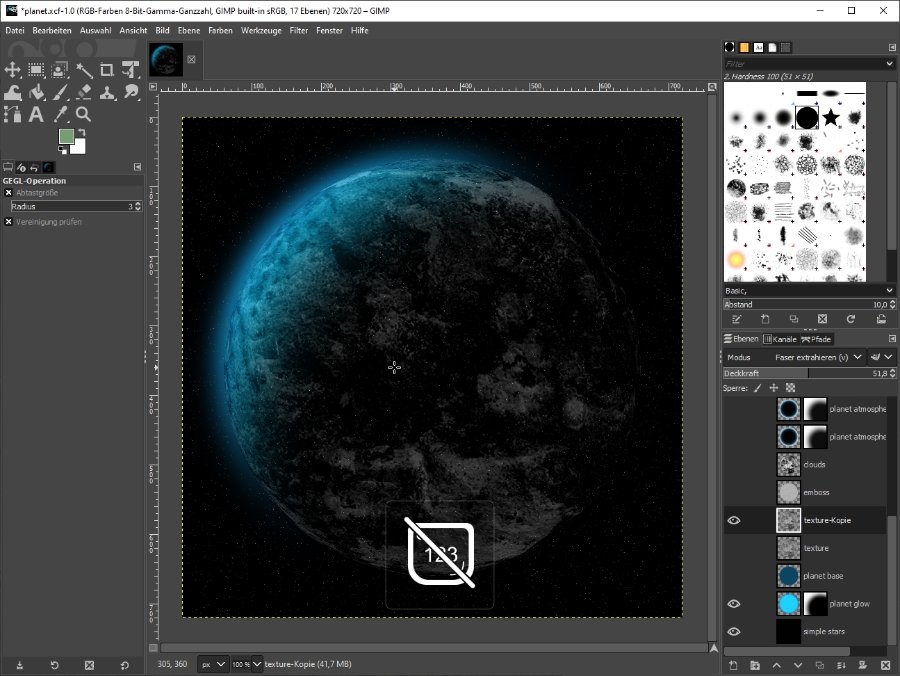Image resolution: width=900 pixels, height=676 pixels.
Task: Choose the Color Picker eyedropper tool
Action: pos(60,115)
